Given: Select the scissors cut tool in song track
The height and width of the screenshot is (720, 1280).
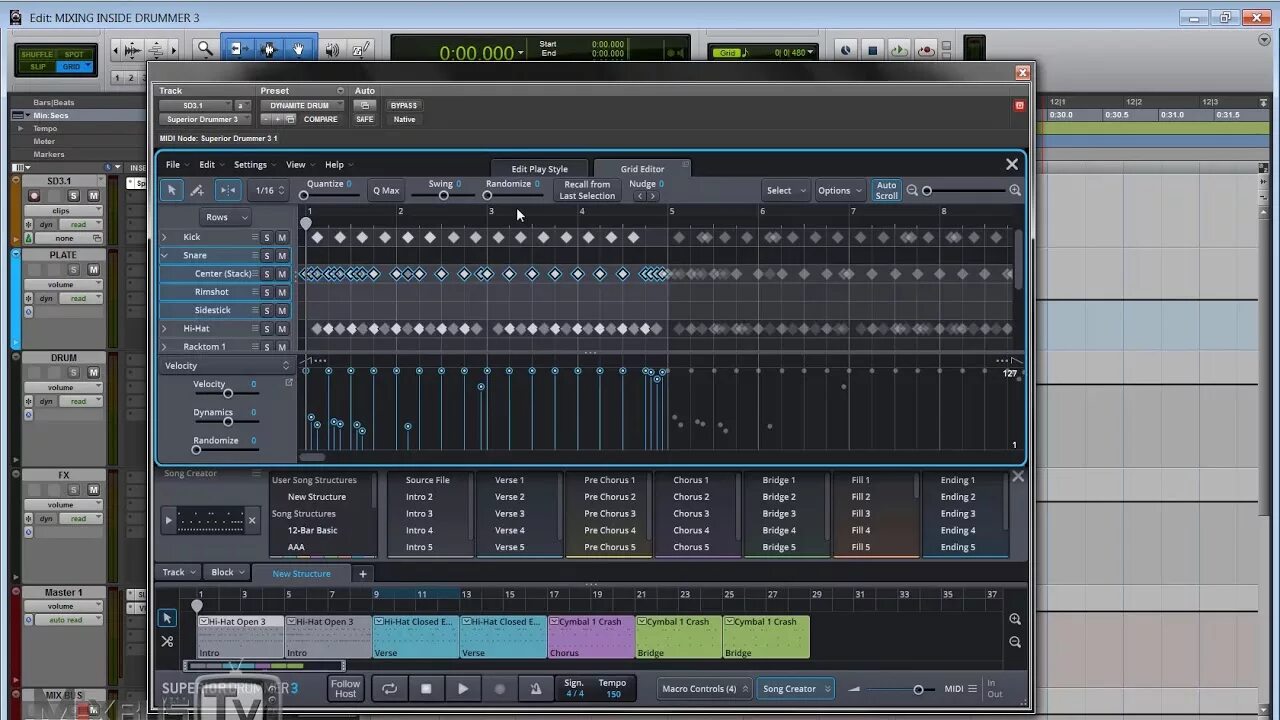Looking at the screenshot, I should pyautogui.click(x=167, y=641).
